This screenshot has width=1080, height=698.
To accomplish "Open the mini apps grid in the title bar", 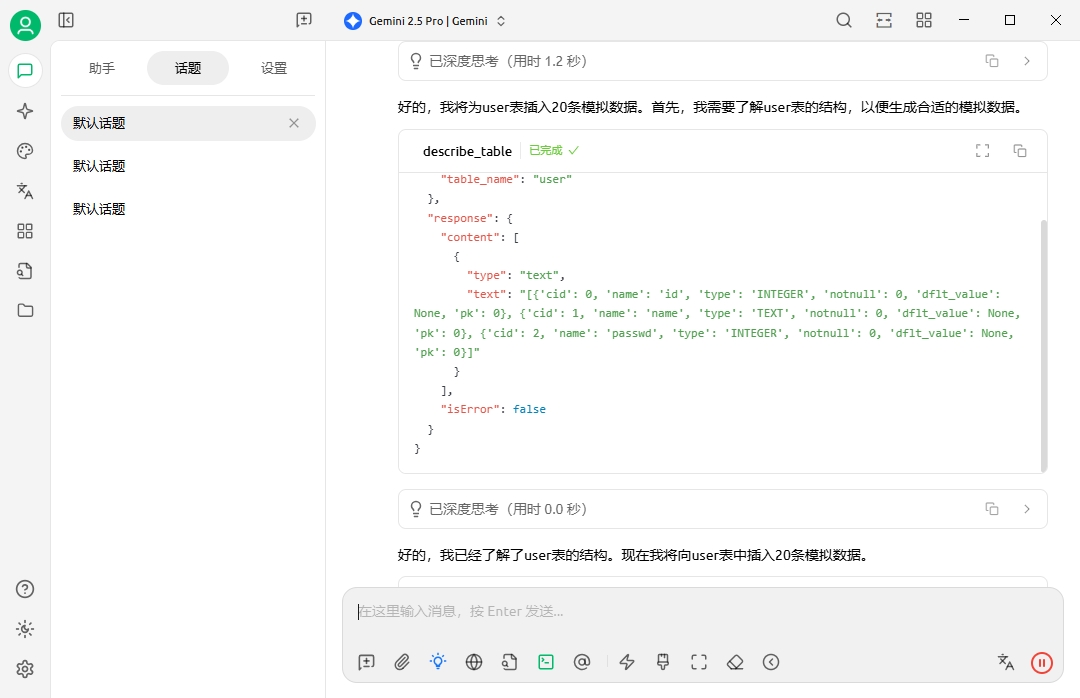I will click(x=924, y=21).
